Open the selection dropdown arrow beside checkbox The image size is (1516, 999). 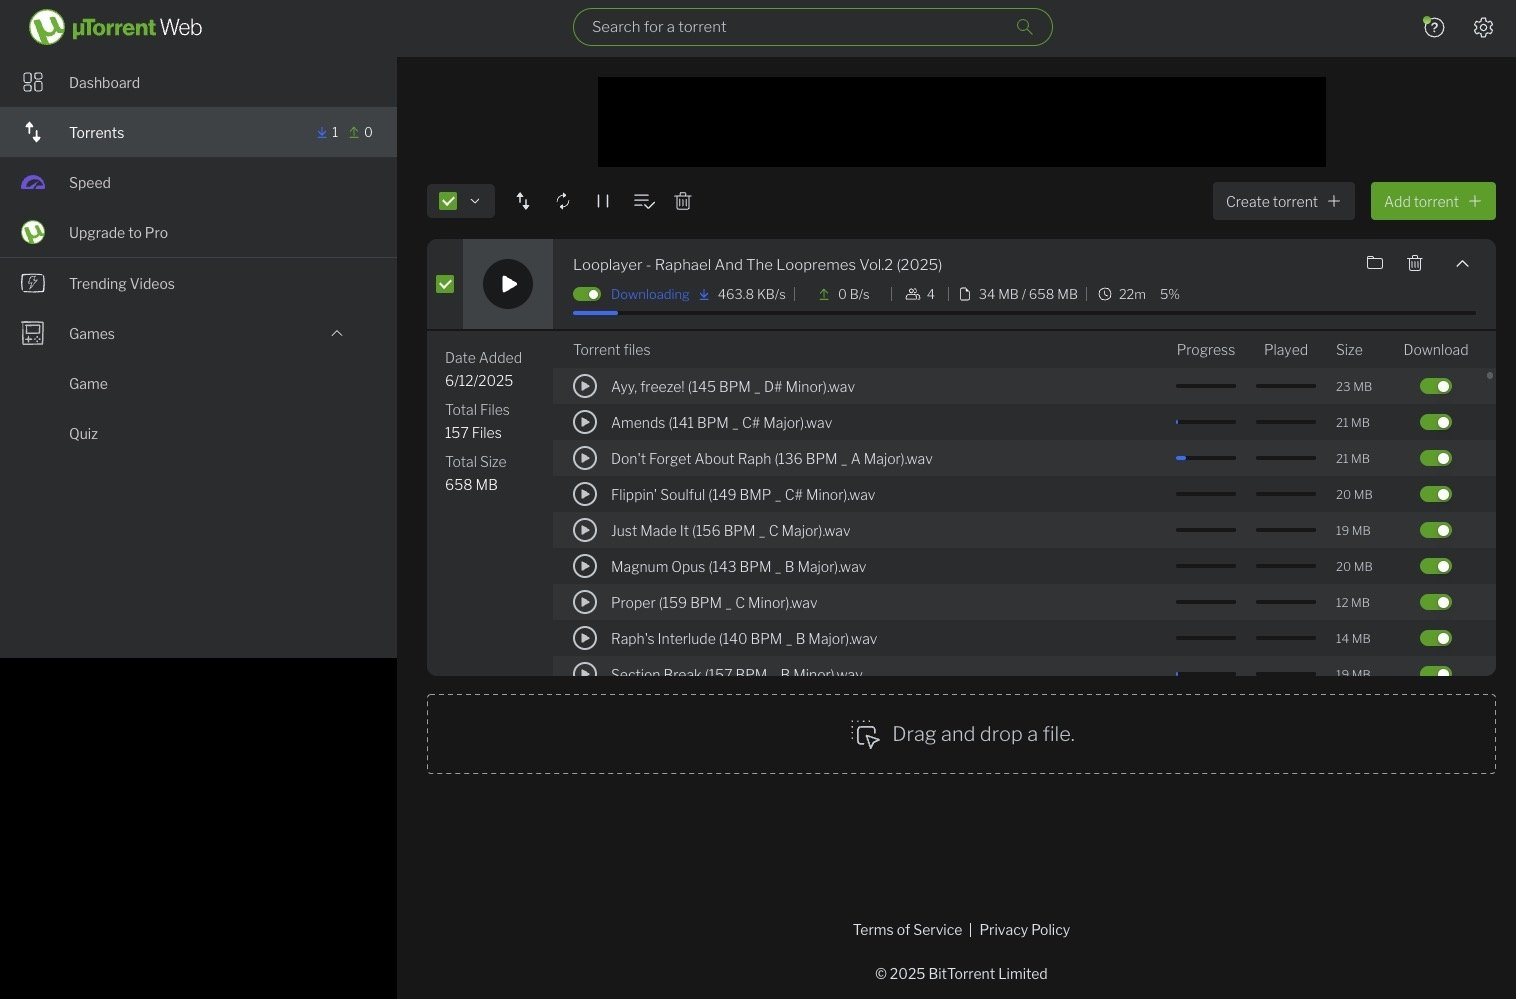tap(475, 201)
